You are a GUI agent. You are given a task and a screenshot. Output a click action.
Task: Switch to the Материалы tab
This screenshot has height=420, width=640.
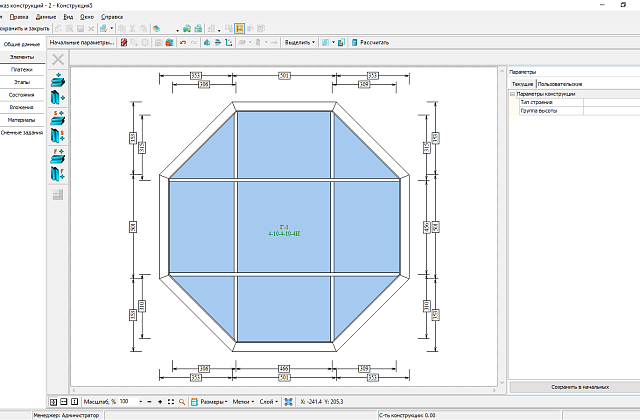click(22, 120)
